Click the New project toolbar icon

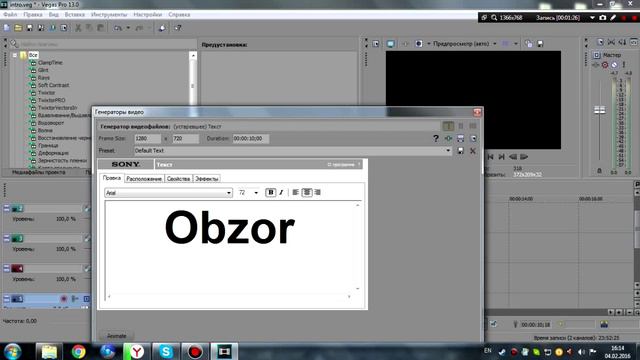pyautogui.click(x=7, y=28)
